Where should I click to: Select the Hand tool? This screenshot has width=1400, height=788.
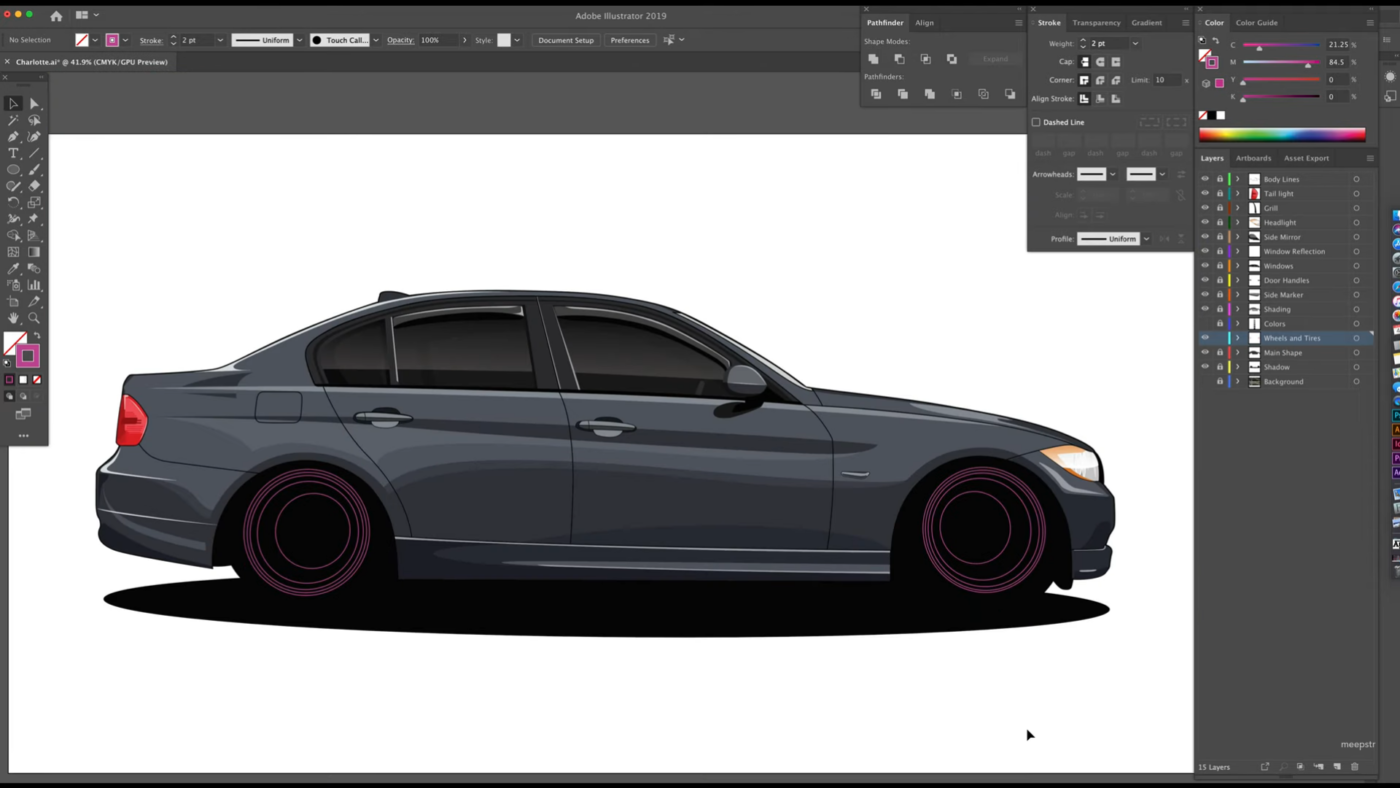point(13,318)
